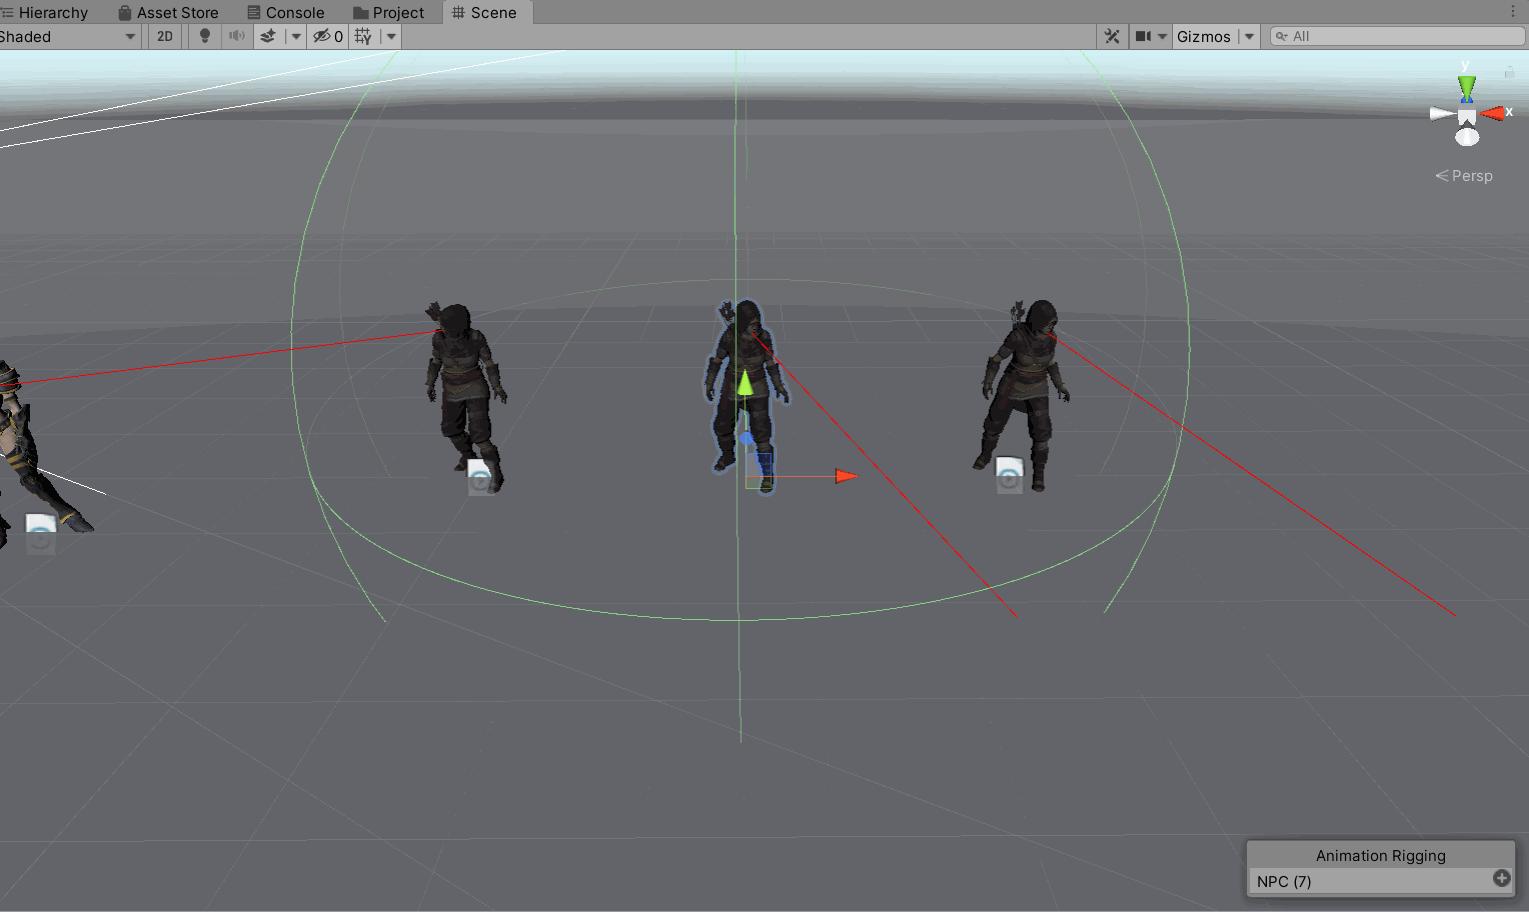1529x912 pixels.
Task: Click the script icon near the left NPC's feet
Action: tap(481, 476)
